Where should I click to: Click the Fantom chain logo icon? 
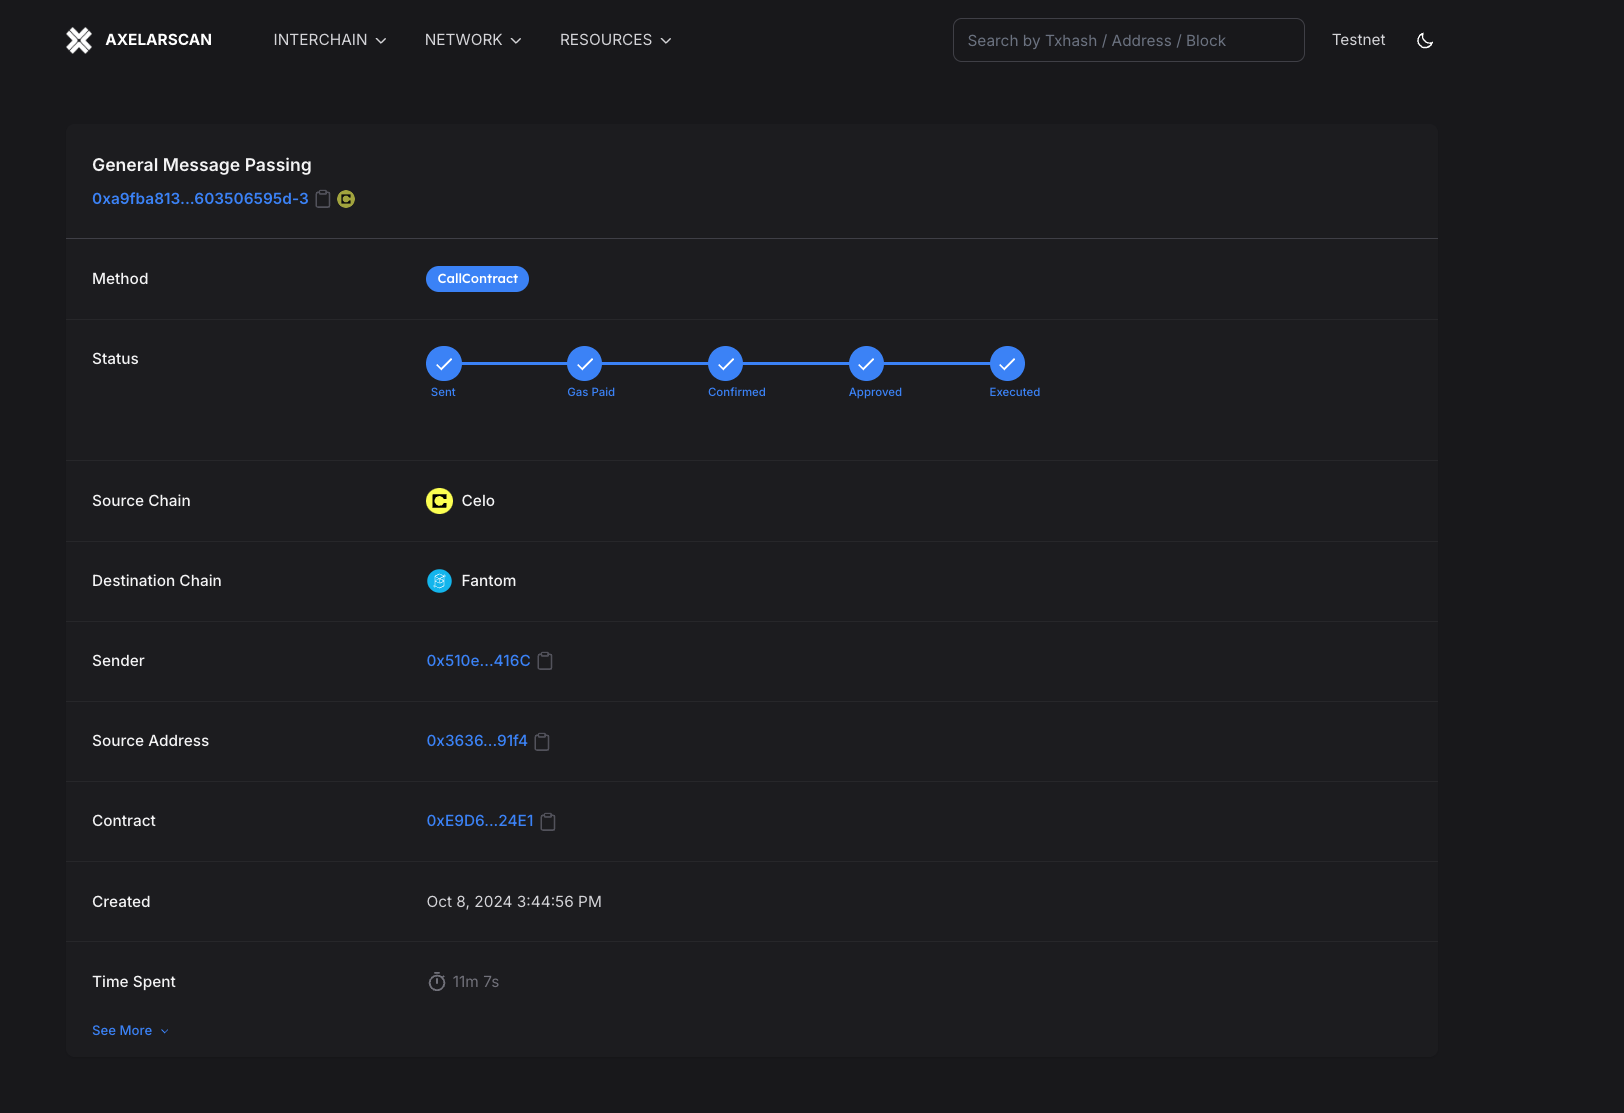pos(439,581)
